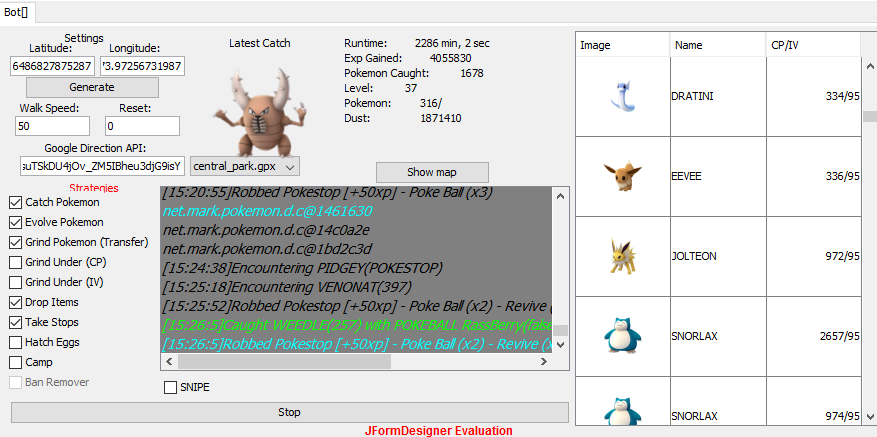
Task: Click the Walk Speed field showing 50
Action: (x=53, y=126)
